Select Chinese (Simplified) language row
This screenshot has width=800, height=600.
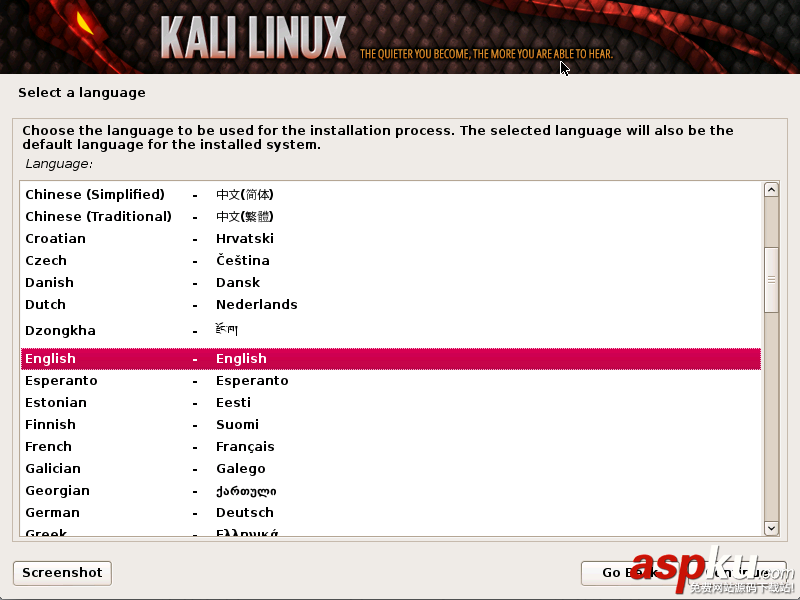tap(391, 194)
